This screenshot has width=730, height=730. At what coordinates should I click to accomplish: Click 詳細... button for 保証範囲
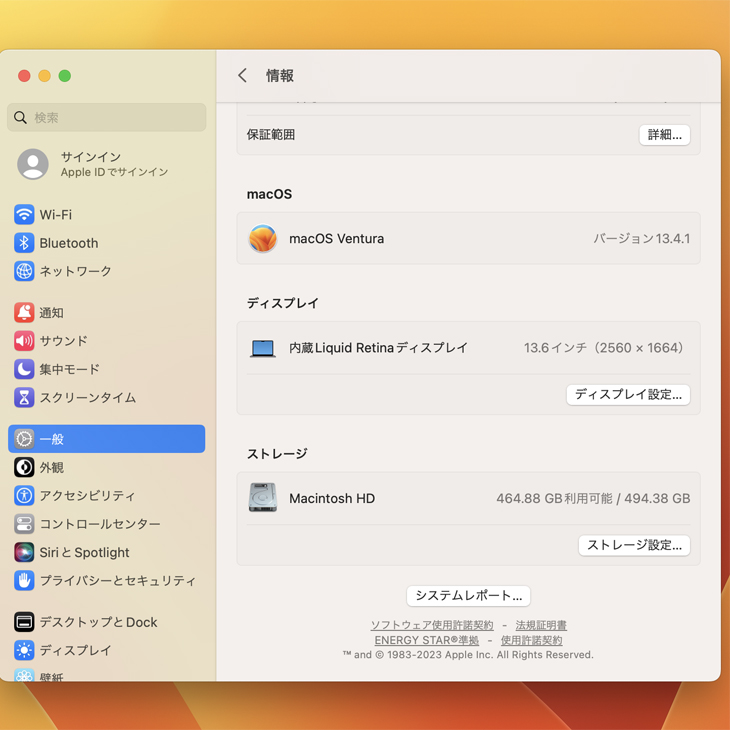click(x=664, y=135)
